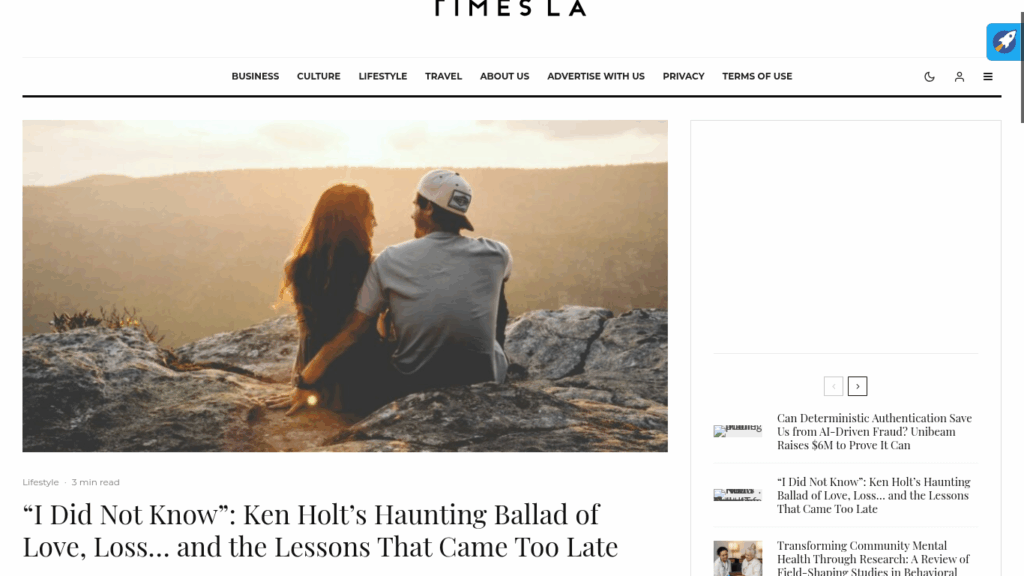1024x576 pixels.
Task: Open the Travel navigation item
Action: click(443, 76)
